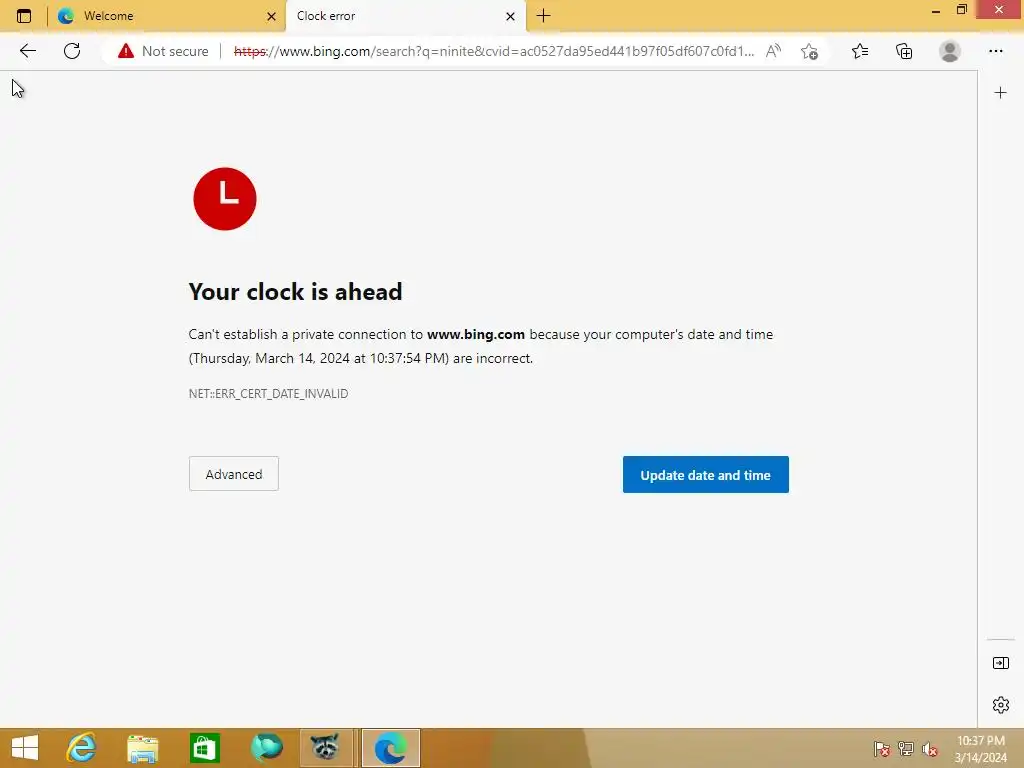Viewport: 1024px width, 768px height.
Task: Click Update date and time button
Action: pos(705,475)
